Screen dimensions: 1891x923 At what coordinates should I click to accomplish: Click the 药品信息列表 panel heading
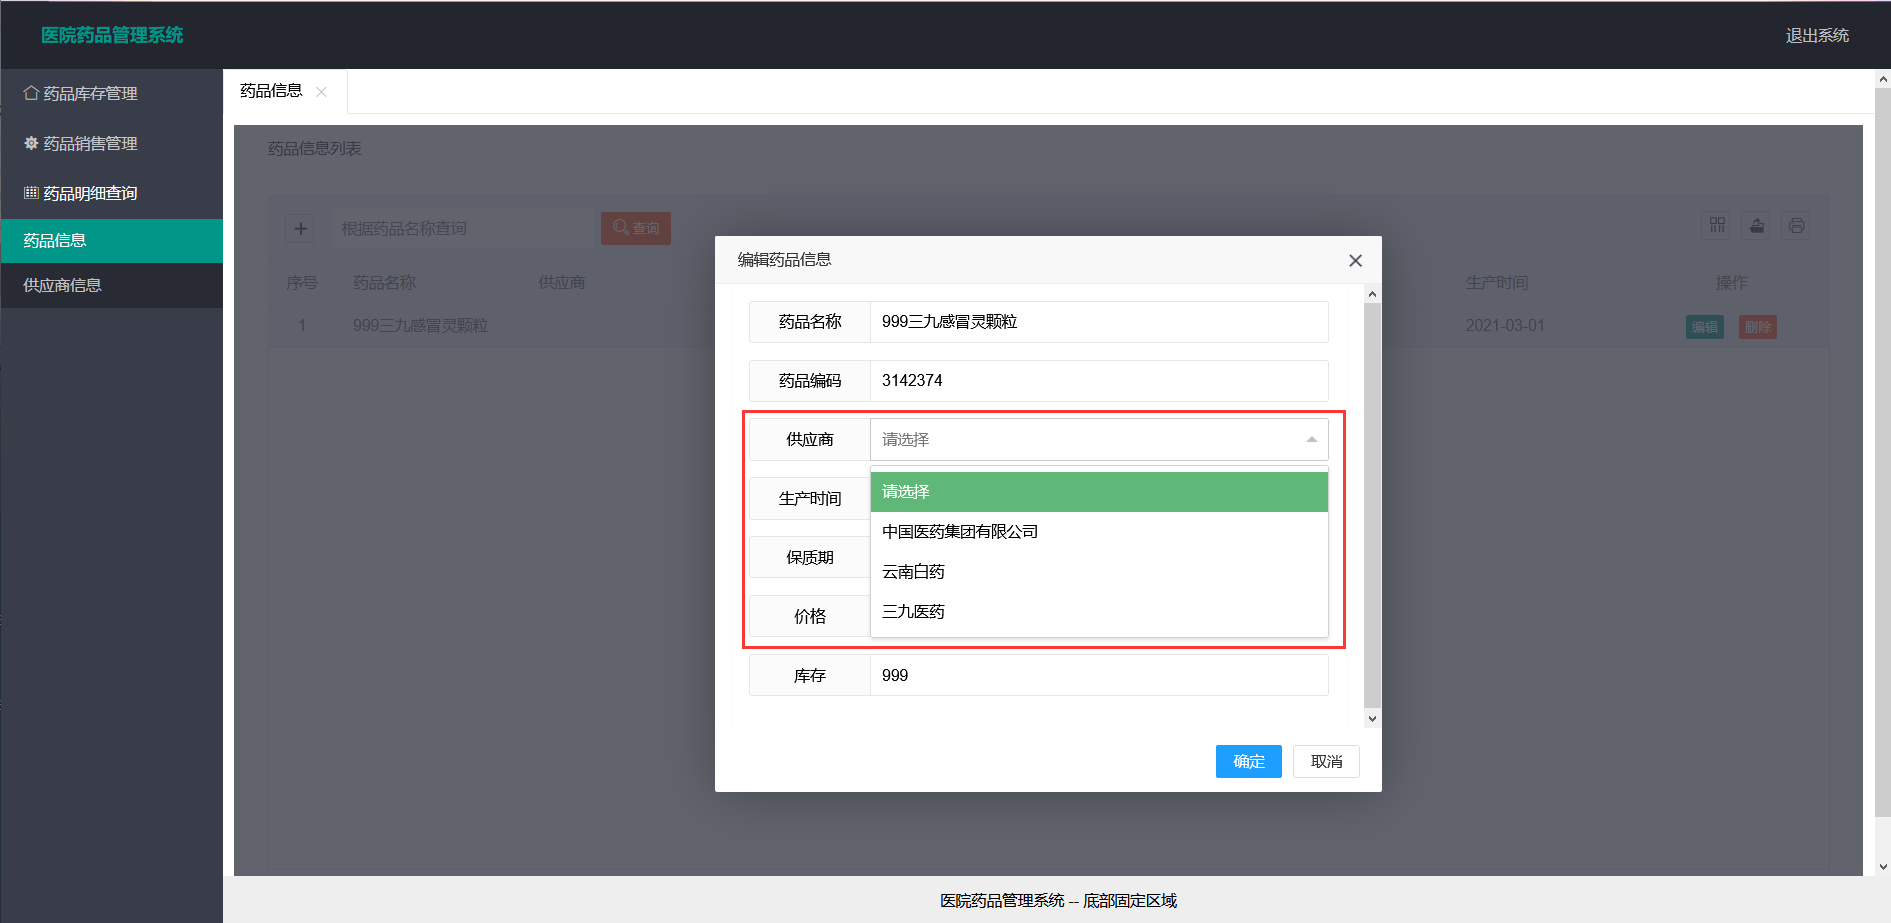pyautogui.click(x=314, y=149)
